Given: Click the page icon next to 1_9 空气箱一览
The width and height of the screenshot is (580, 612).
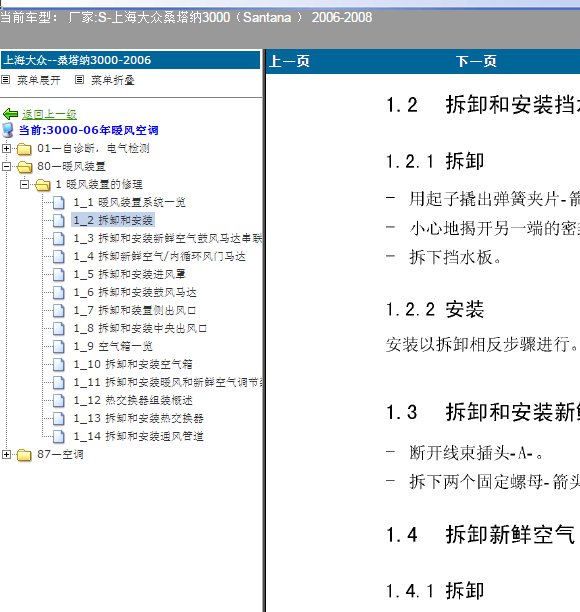Looking at the screenshot, I should 59,346.
